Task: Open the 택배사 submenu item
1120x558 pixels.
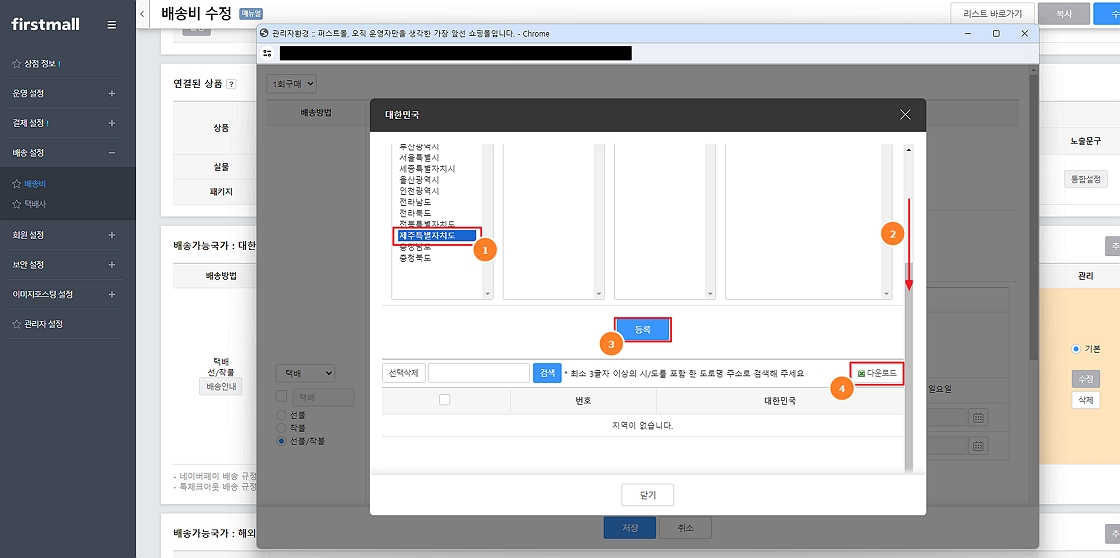Action: (35, 204)
